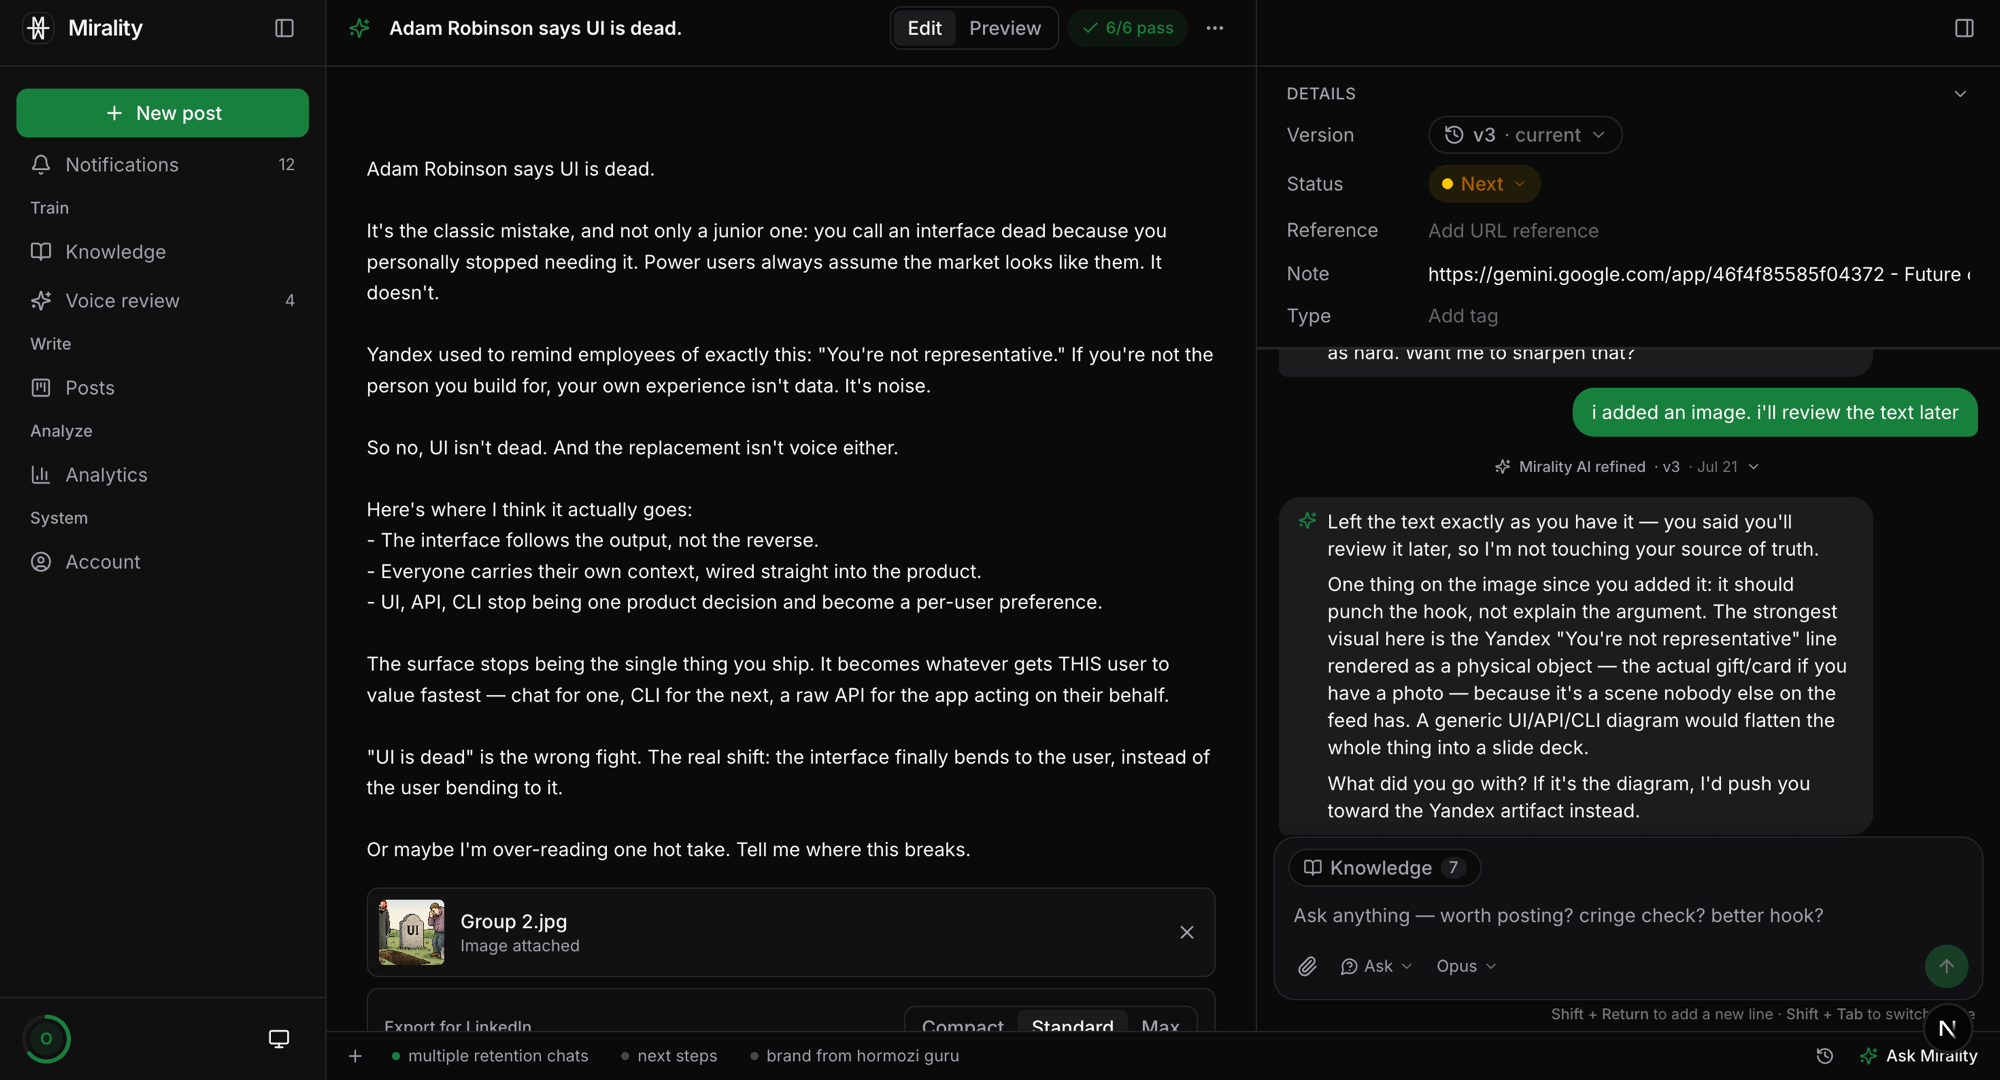The image size is (2000, 1080).
Task: Click the 'So no, UI isn't dead' paragraph
Action: click(x=632, y=447)
